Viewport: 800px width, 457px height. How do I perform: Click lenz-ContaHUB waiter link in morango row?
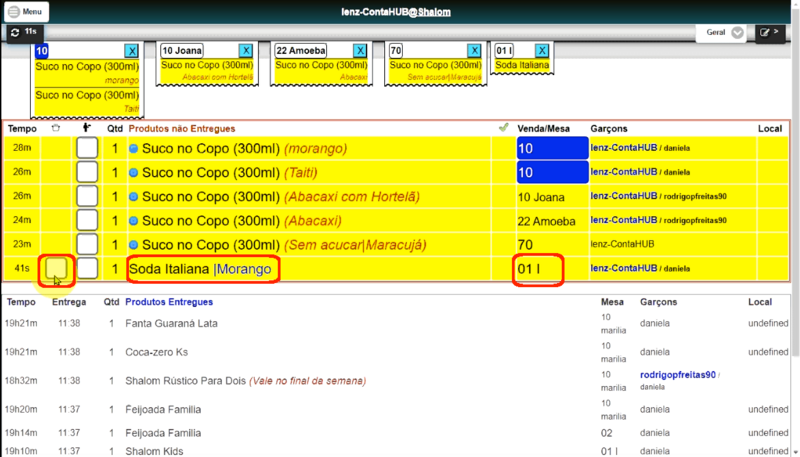point(623,148)
